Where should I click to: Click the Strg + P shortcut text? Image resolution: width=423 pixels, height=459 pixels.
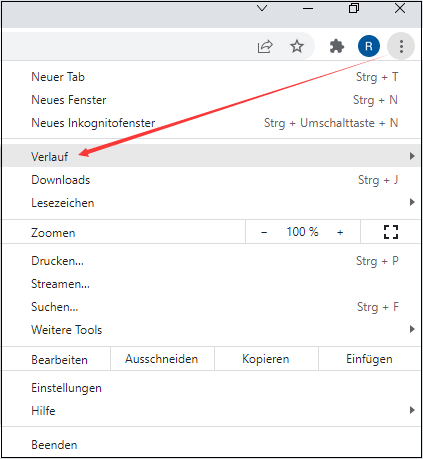pos(377,261)
